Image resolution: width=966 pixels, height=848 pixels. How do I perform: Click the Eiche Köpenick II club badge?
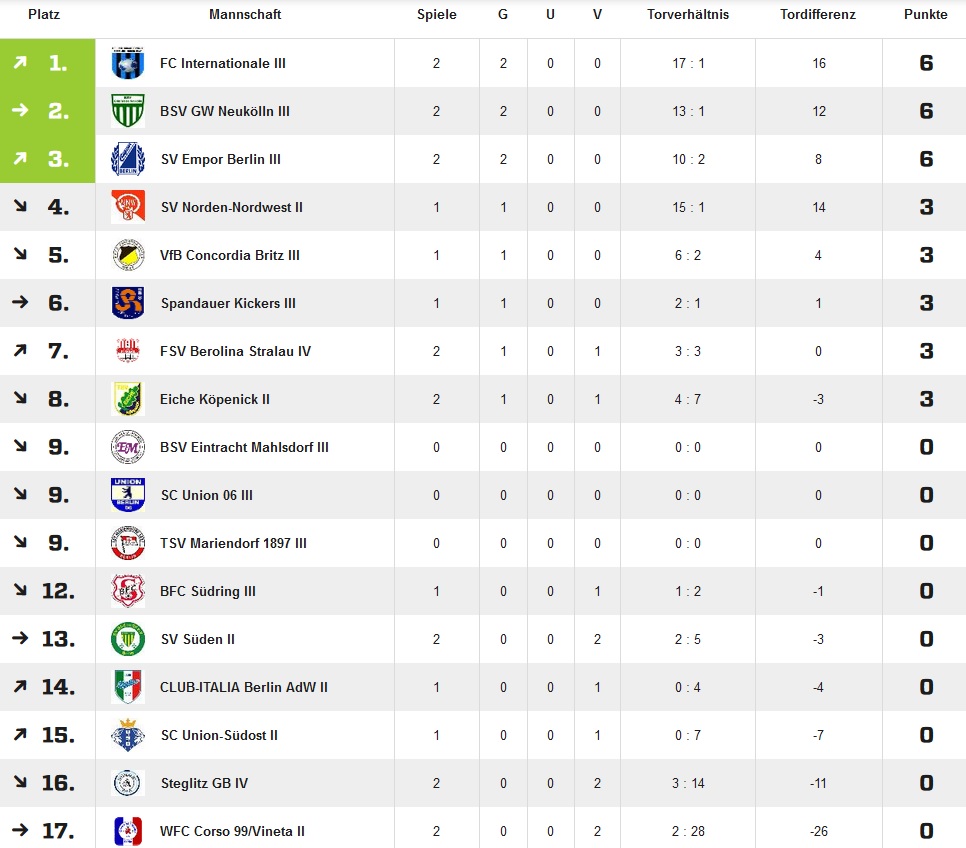pyautogui.click(x=128, y=398)
